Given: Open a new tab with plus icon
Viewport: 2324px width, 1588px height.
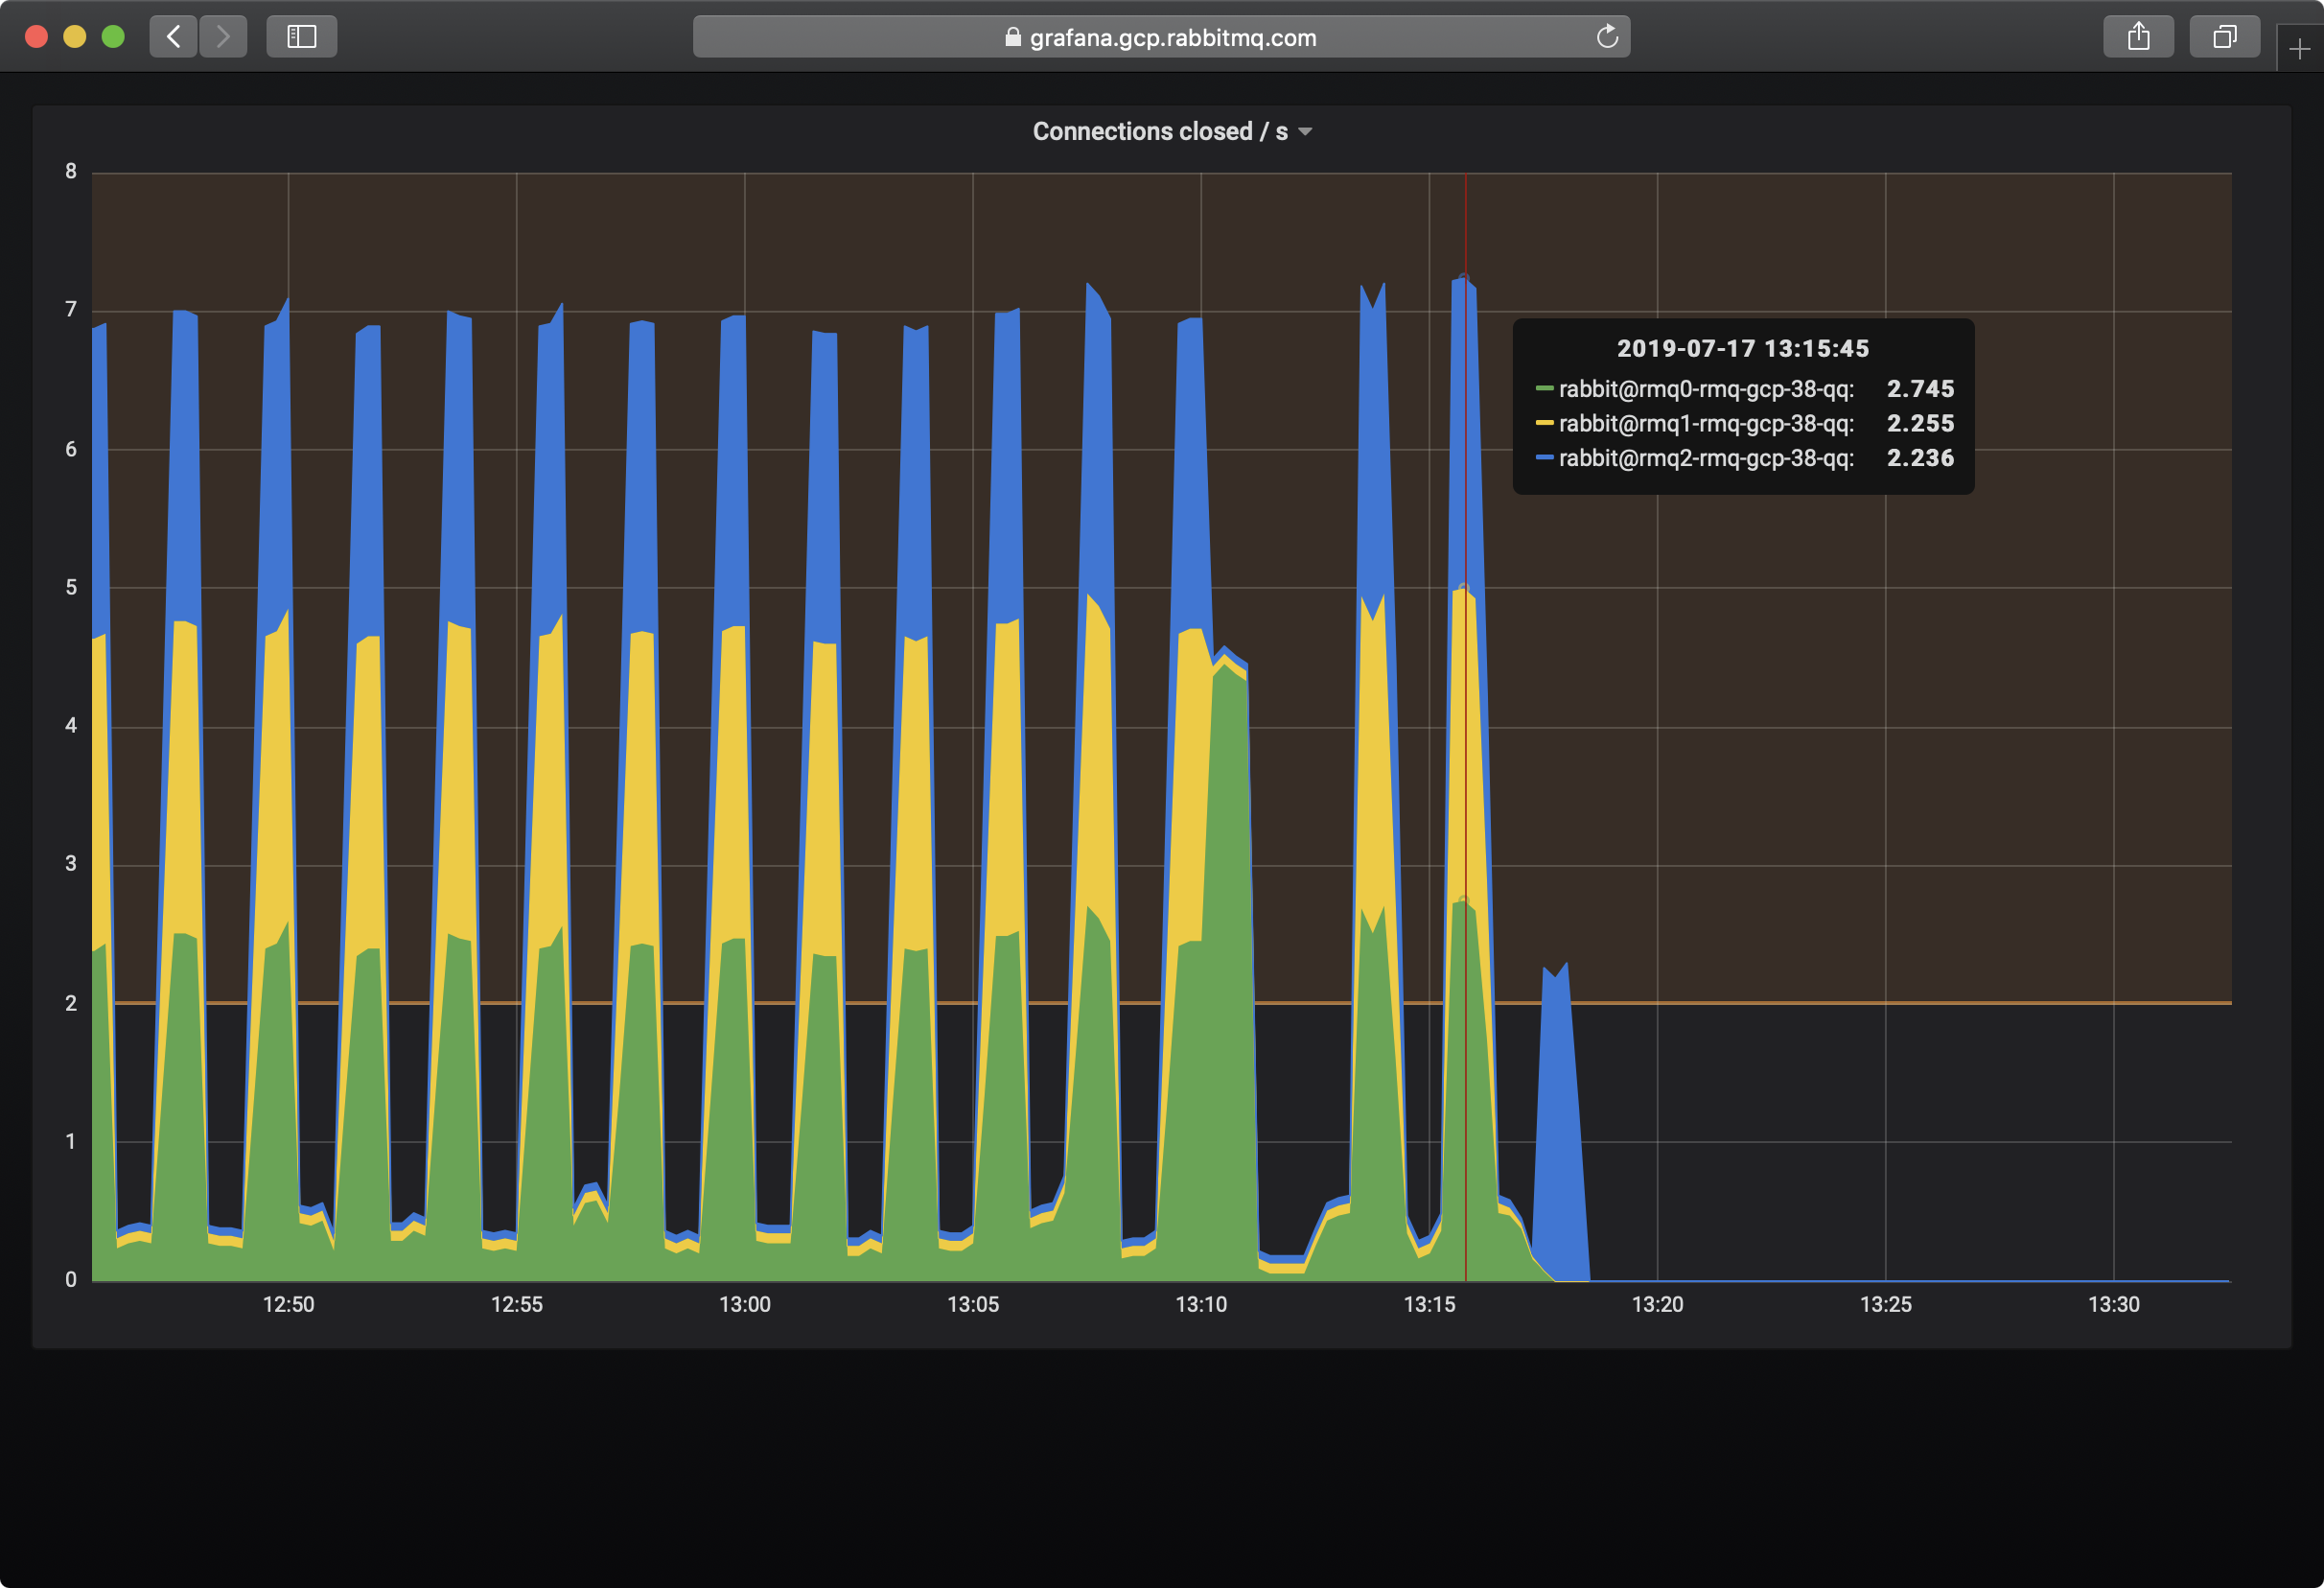Looking at the screenshot, I should [2299, 49].
